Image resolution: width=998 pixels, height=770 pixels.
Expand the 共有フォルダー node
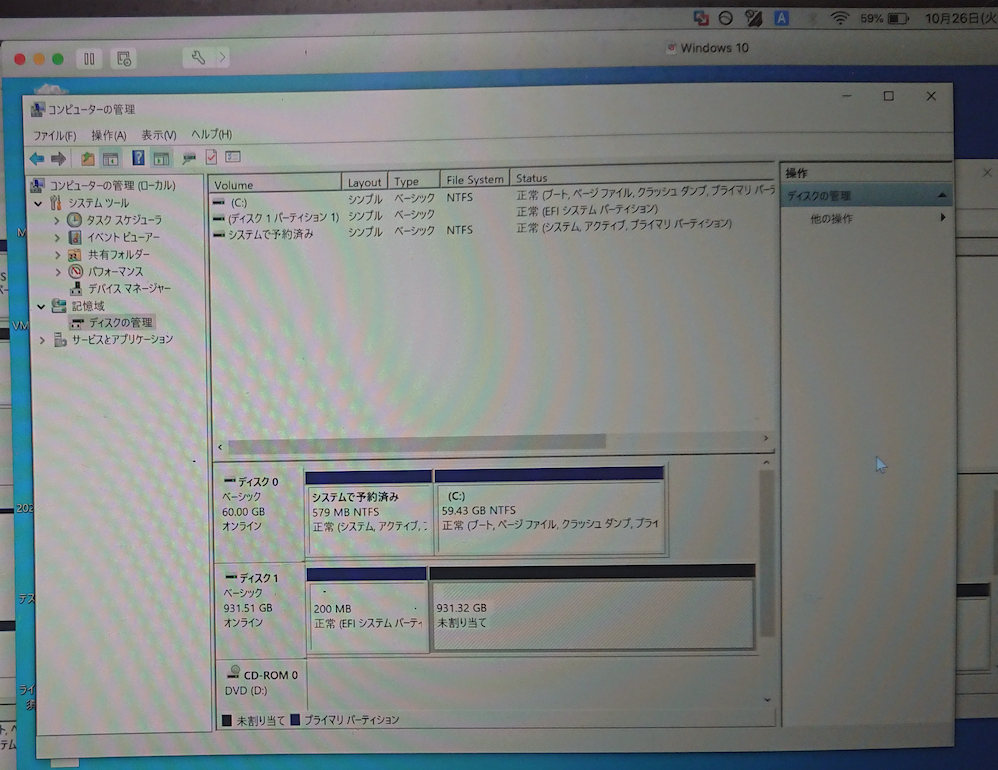57,255
